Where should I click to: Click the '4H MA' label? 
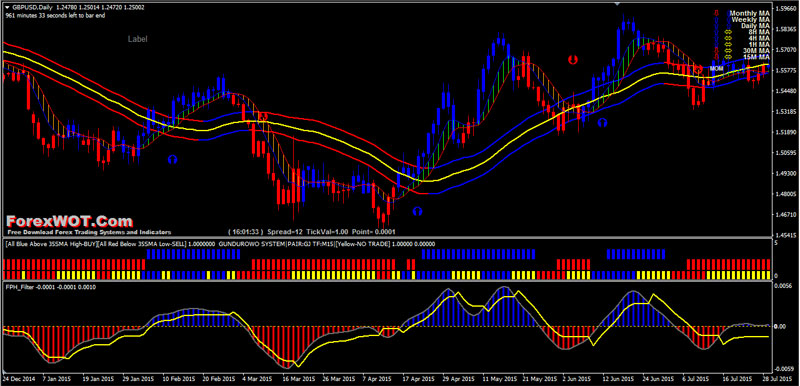point(760,38)
